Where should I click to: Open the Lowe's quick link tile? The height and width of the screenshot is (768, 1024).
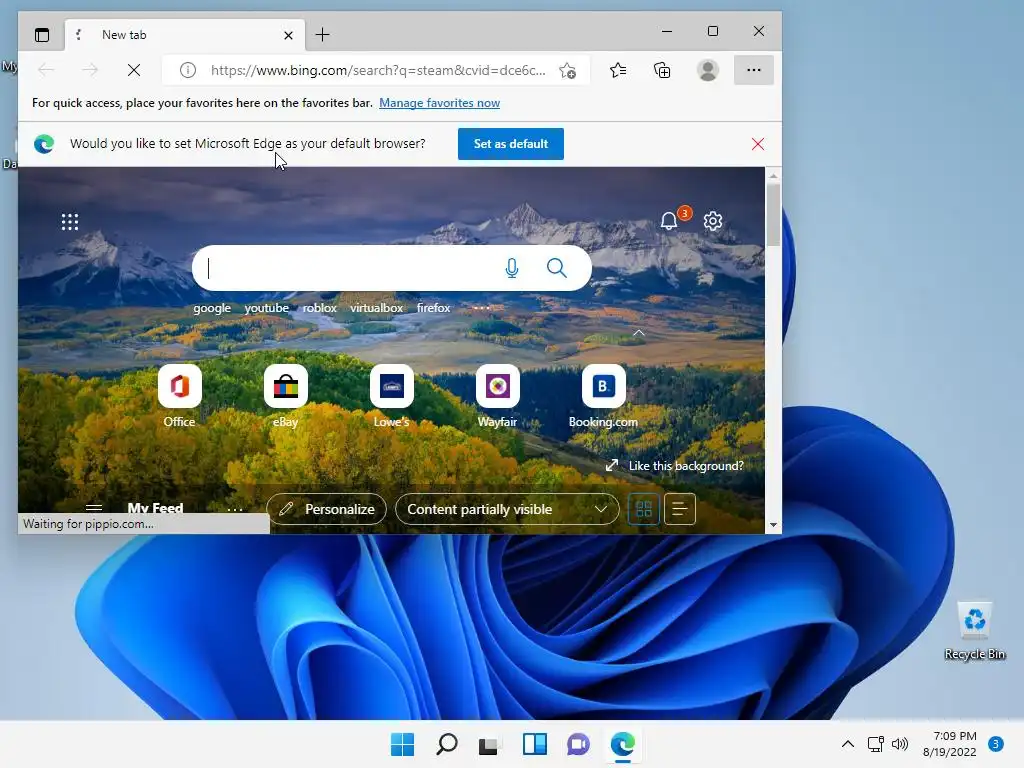(392, 396)
